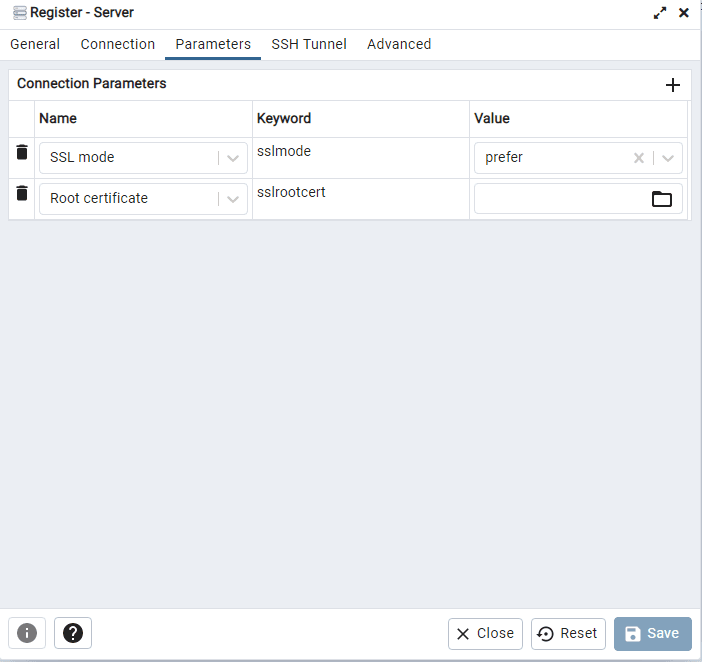Viewport: 702px width, 662px height.
Task: Close dialog with the title bar X
Action: 684,13
